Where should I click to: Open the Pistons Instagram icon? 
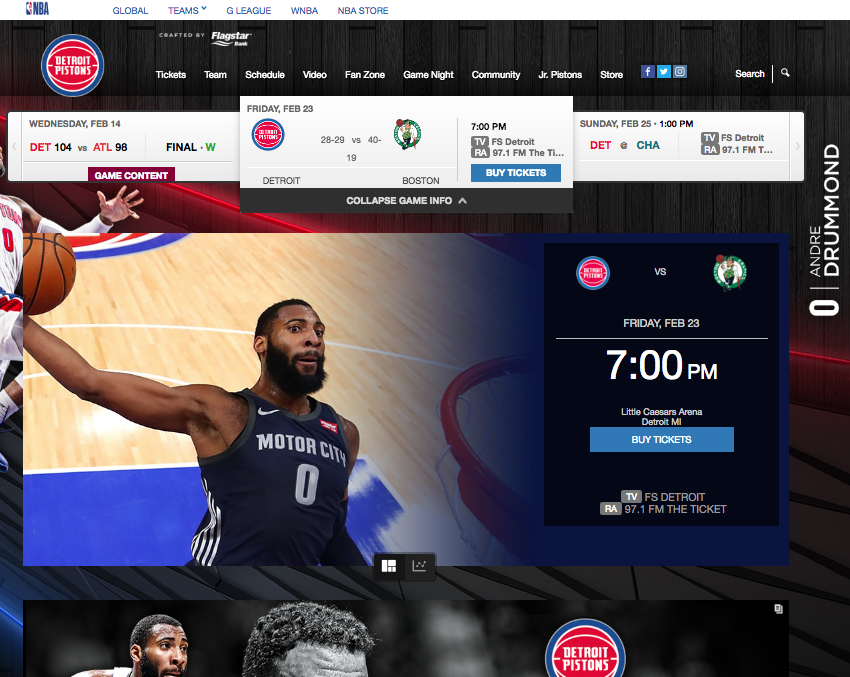click(680, 72)
